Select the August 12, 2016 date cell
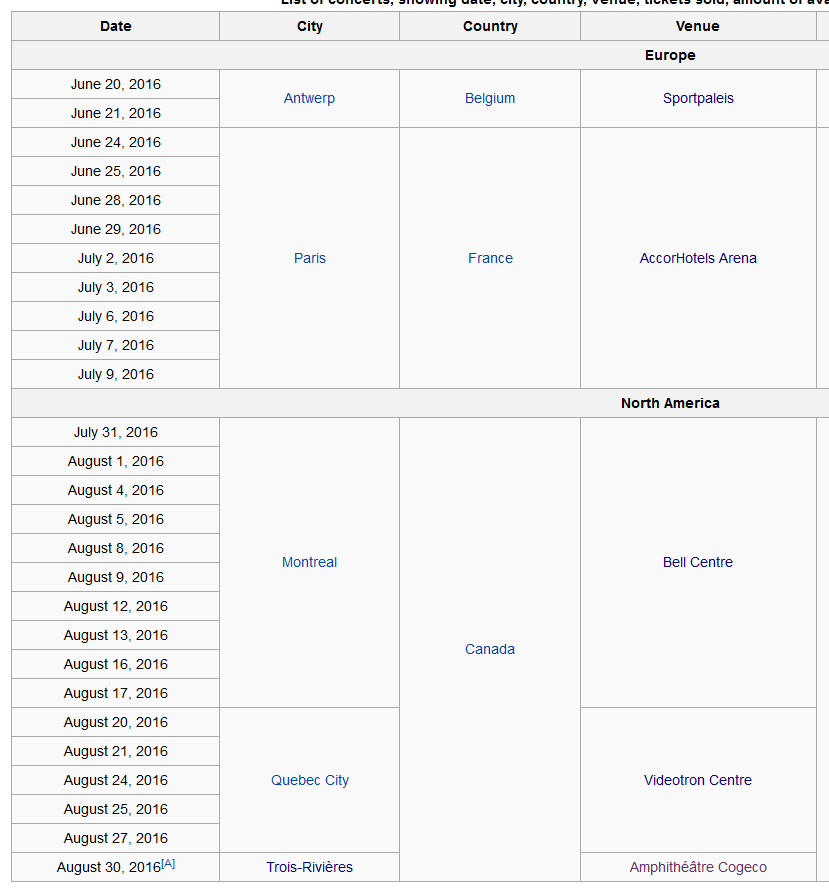 tap(116, 606)
